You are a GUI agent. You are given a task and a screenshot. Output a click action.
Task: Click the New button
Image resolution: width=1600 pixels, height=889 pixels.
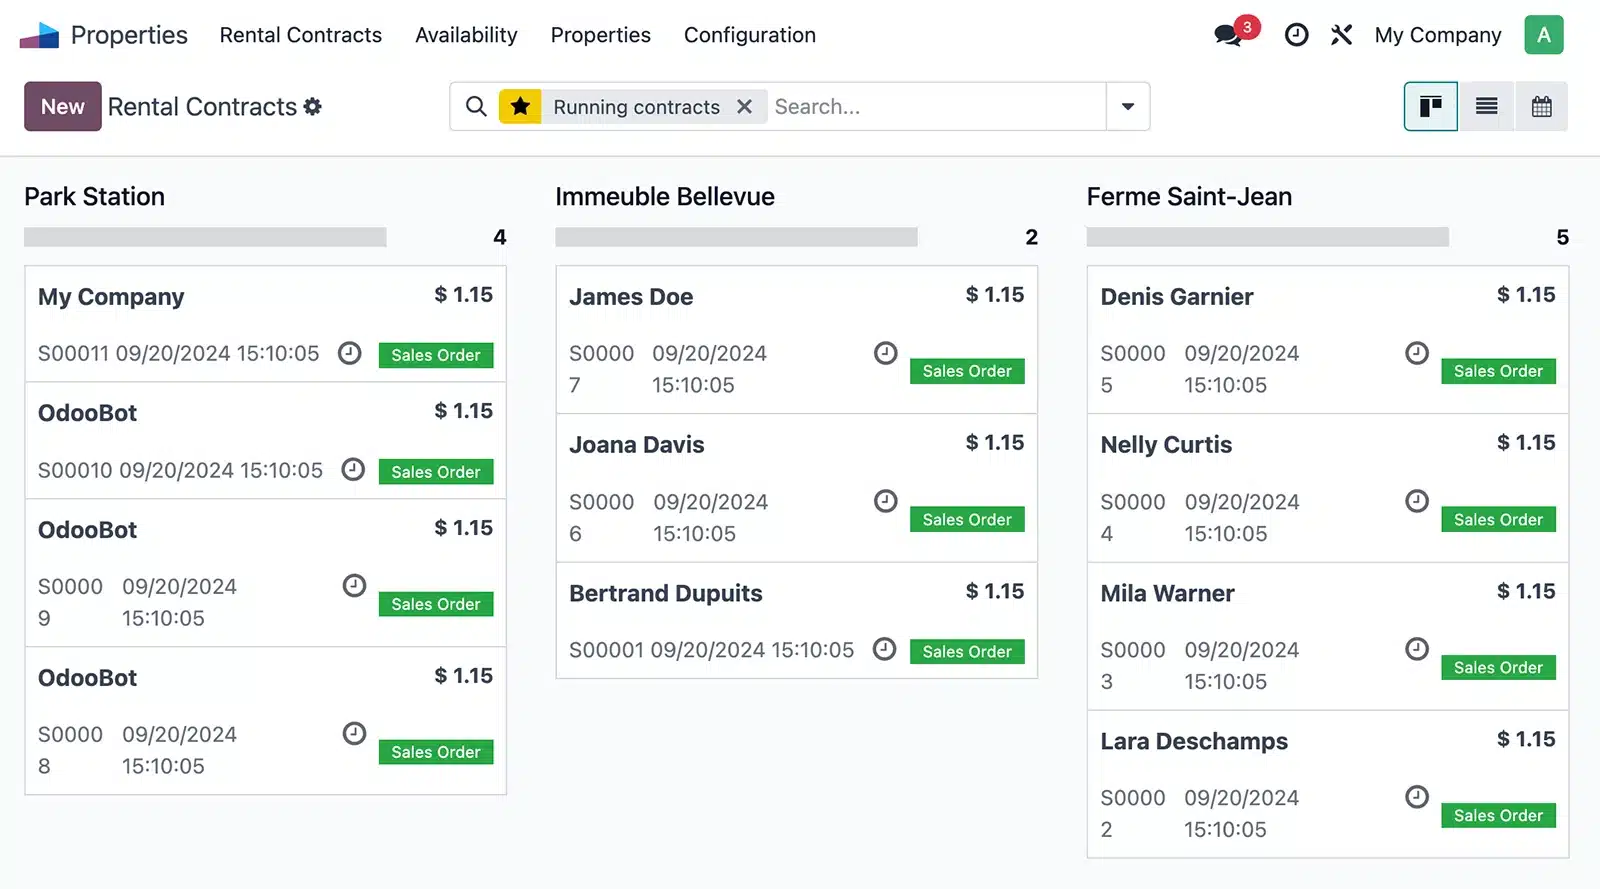(x=62, y=107)
